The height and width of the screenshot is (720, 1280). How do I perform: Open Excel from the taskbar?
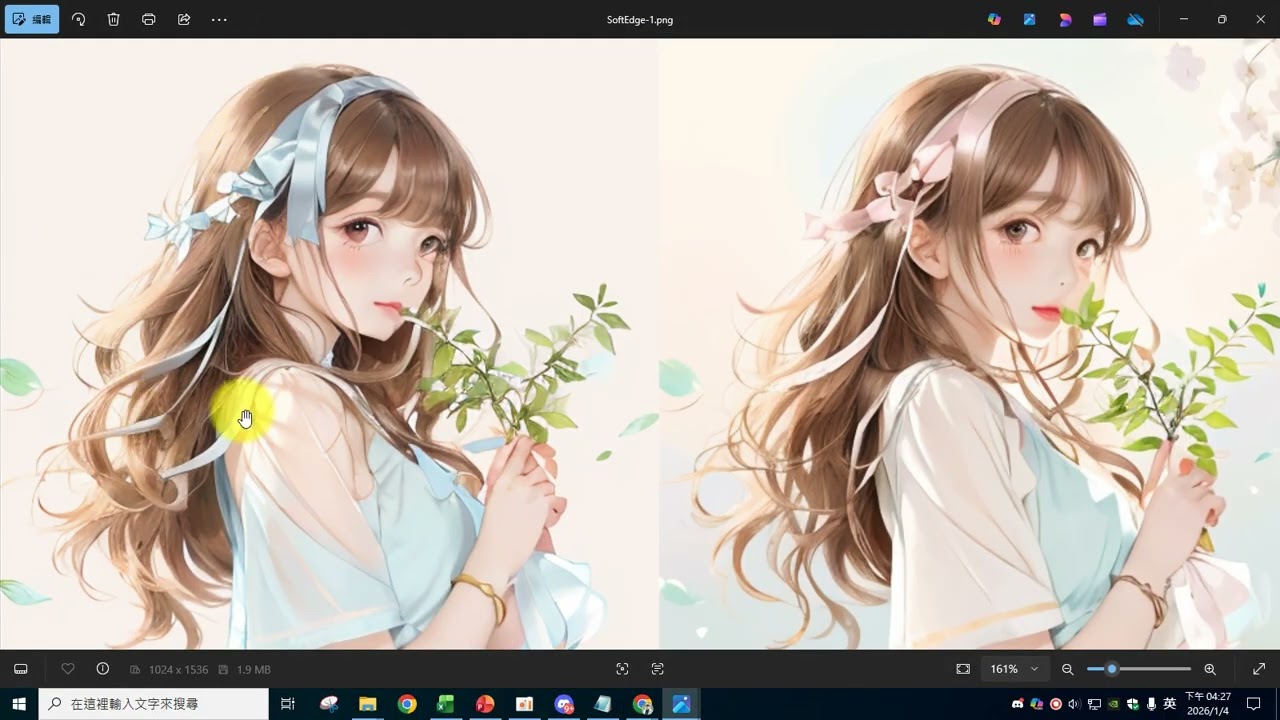click(445, 704)
